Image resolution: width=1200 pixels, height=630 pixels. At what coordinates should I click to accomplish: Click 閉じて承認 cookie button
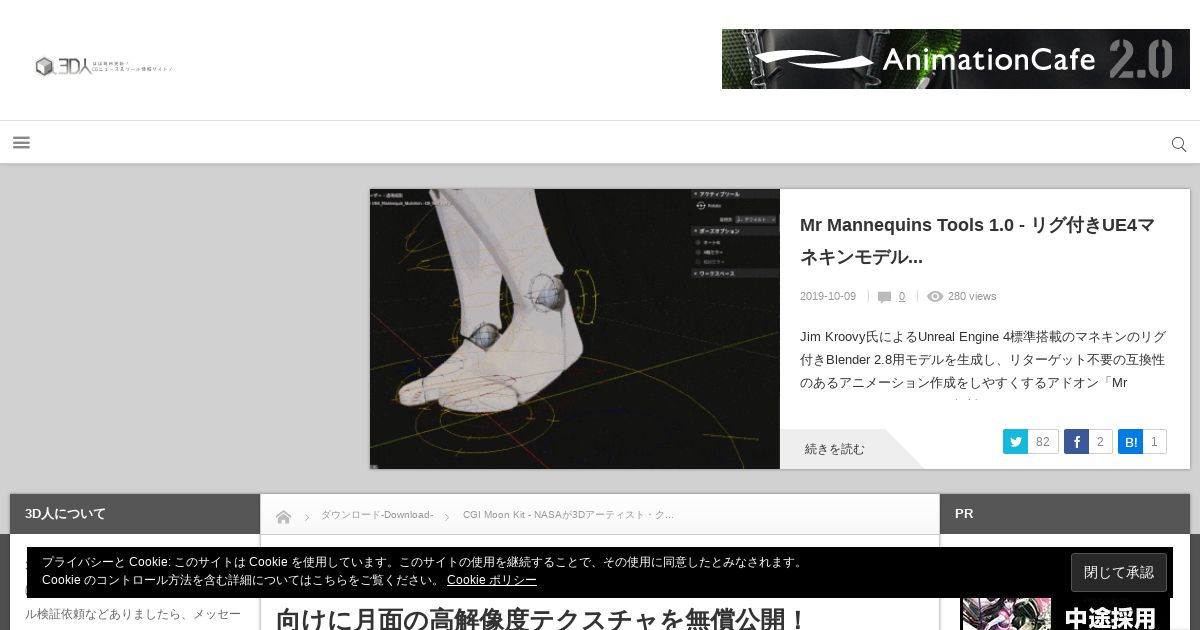[x=1119, y=573]
